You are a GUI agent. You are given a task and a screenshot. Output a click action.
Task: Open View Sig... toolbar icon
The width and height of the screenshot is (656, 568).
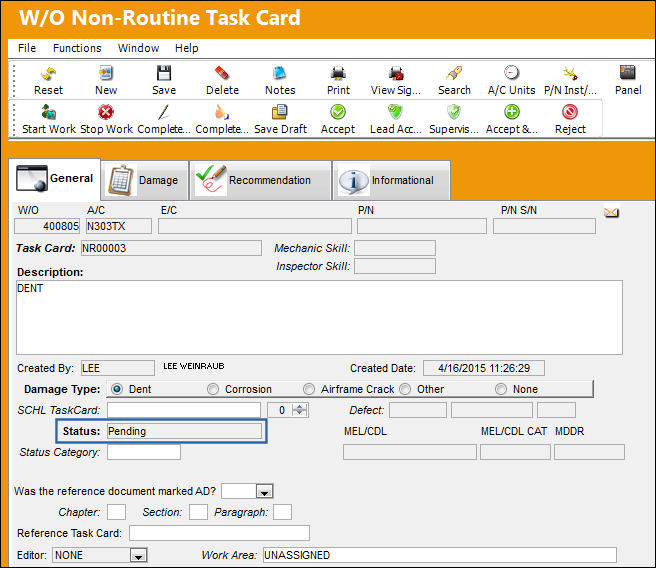[x=396, y=74]
